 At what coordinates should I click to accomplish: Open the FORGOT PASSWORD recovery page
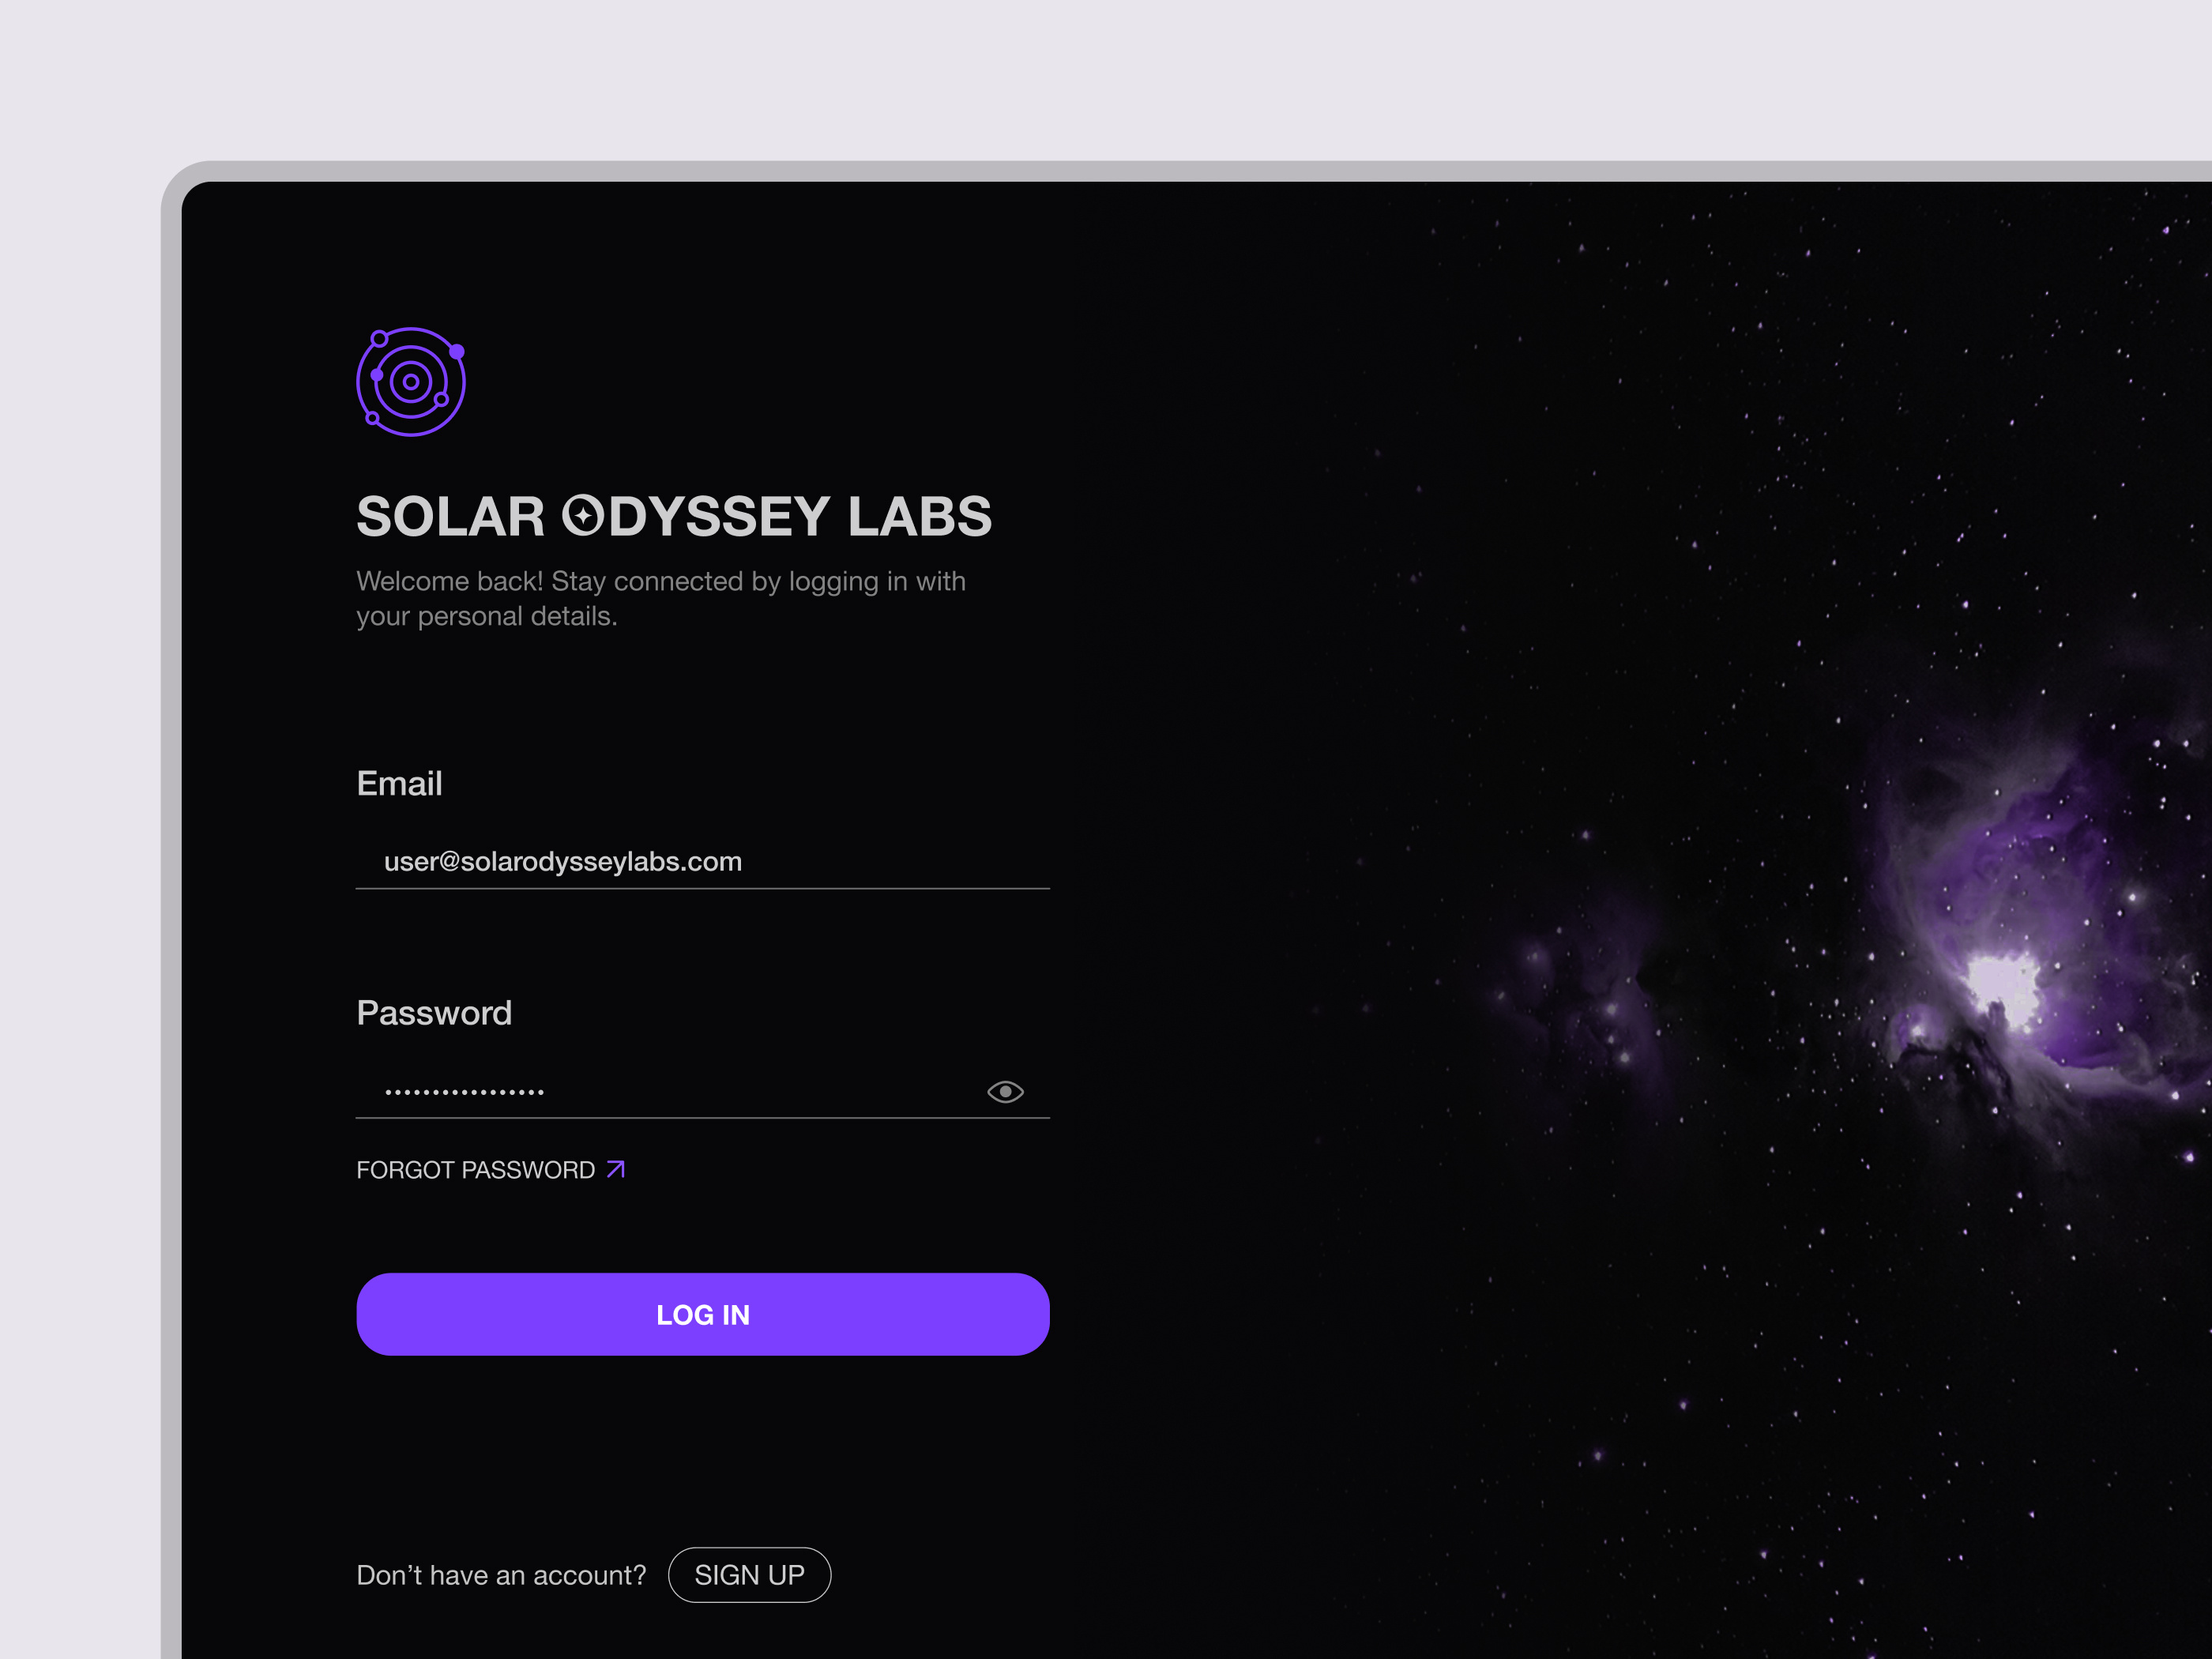pos(476,1169)
